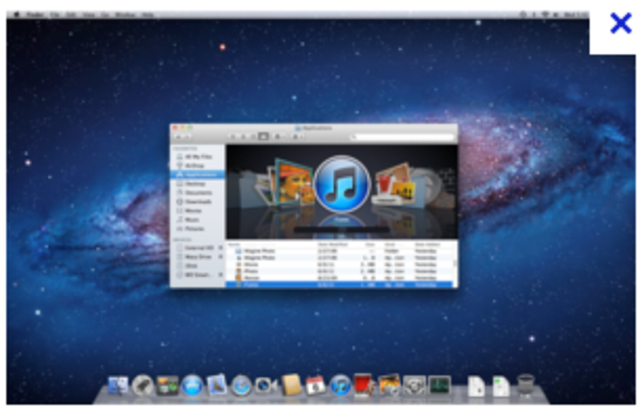Launch iTunes from the Dock

click(x=340, y=385)
